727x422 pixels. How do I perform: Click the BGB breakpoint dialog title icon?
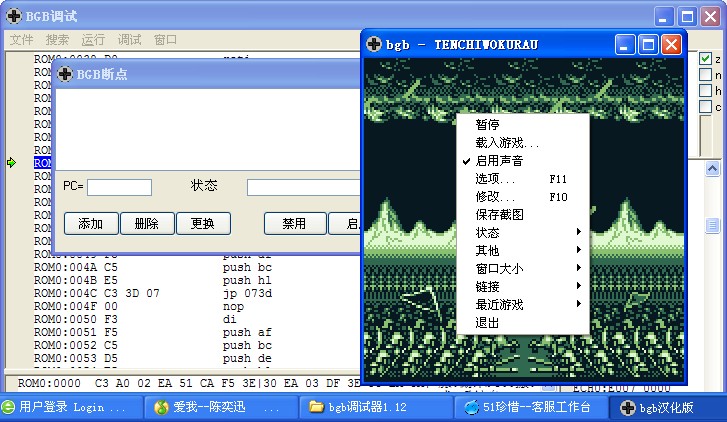[x=65, y=74]
